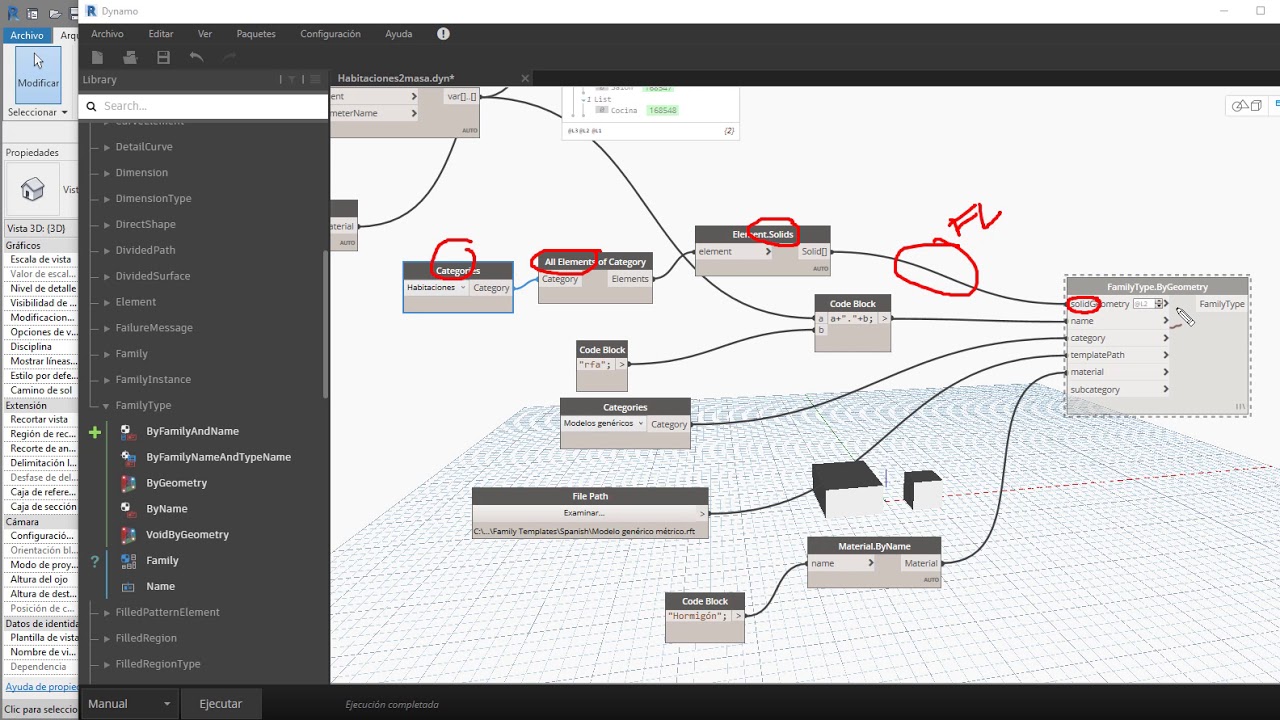1280x720 pixels.
Task: Click the Revit open folder icon
Action: click(x=54, y=14)
